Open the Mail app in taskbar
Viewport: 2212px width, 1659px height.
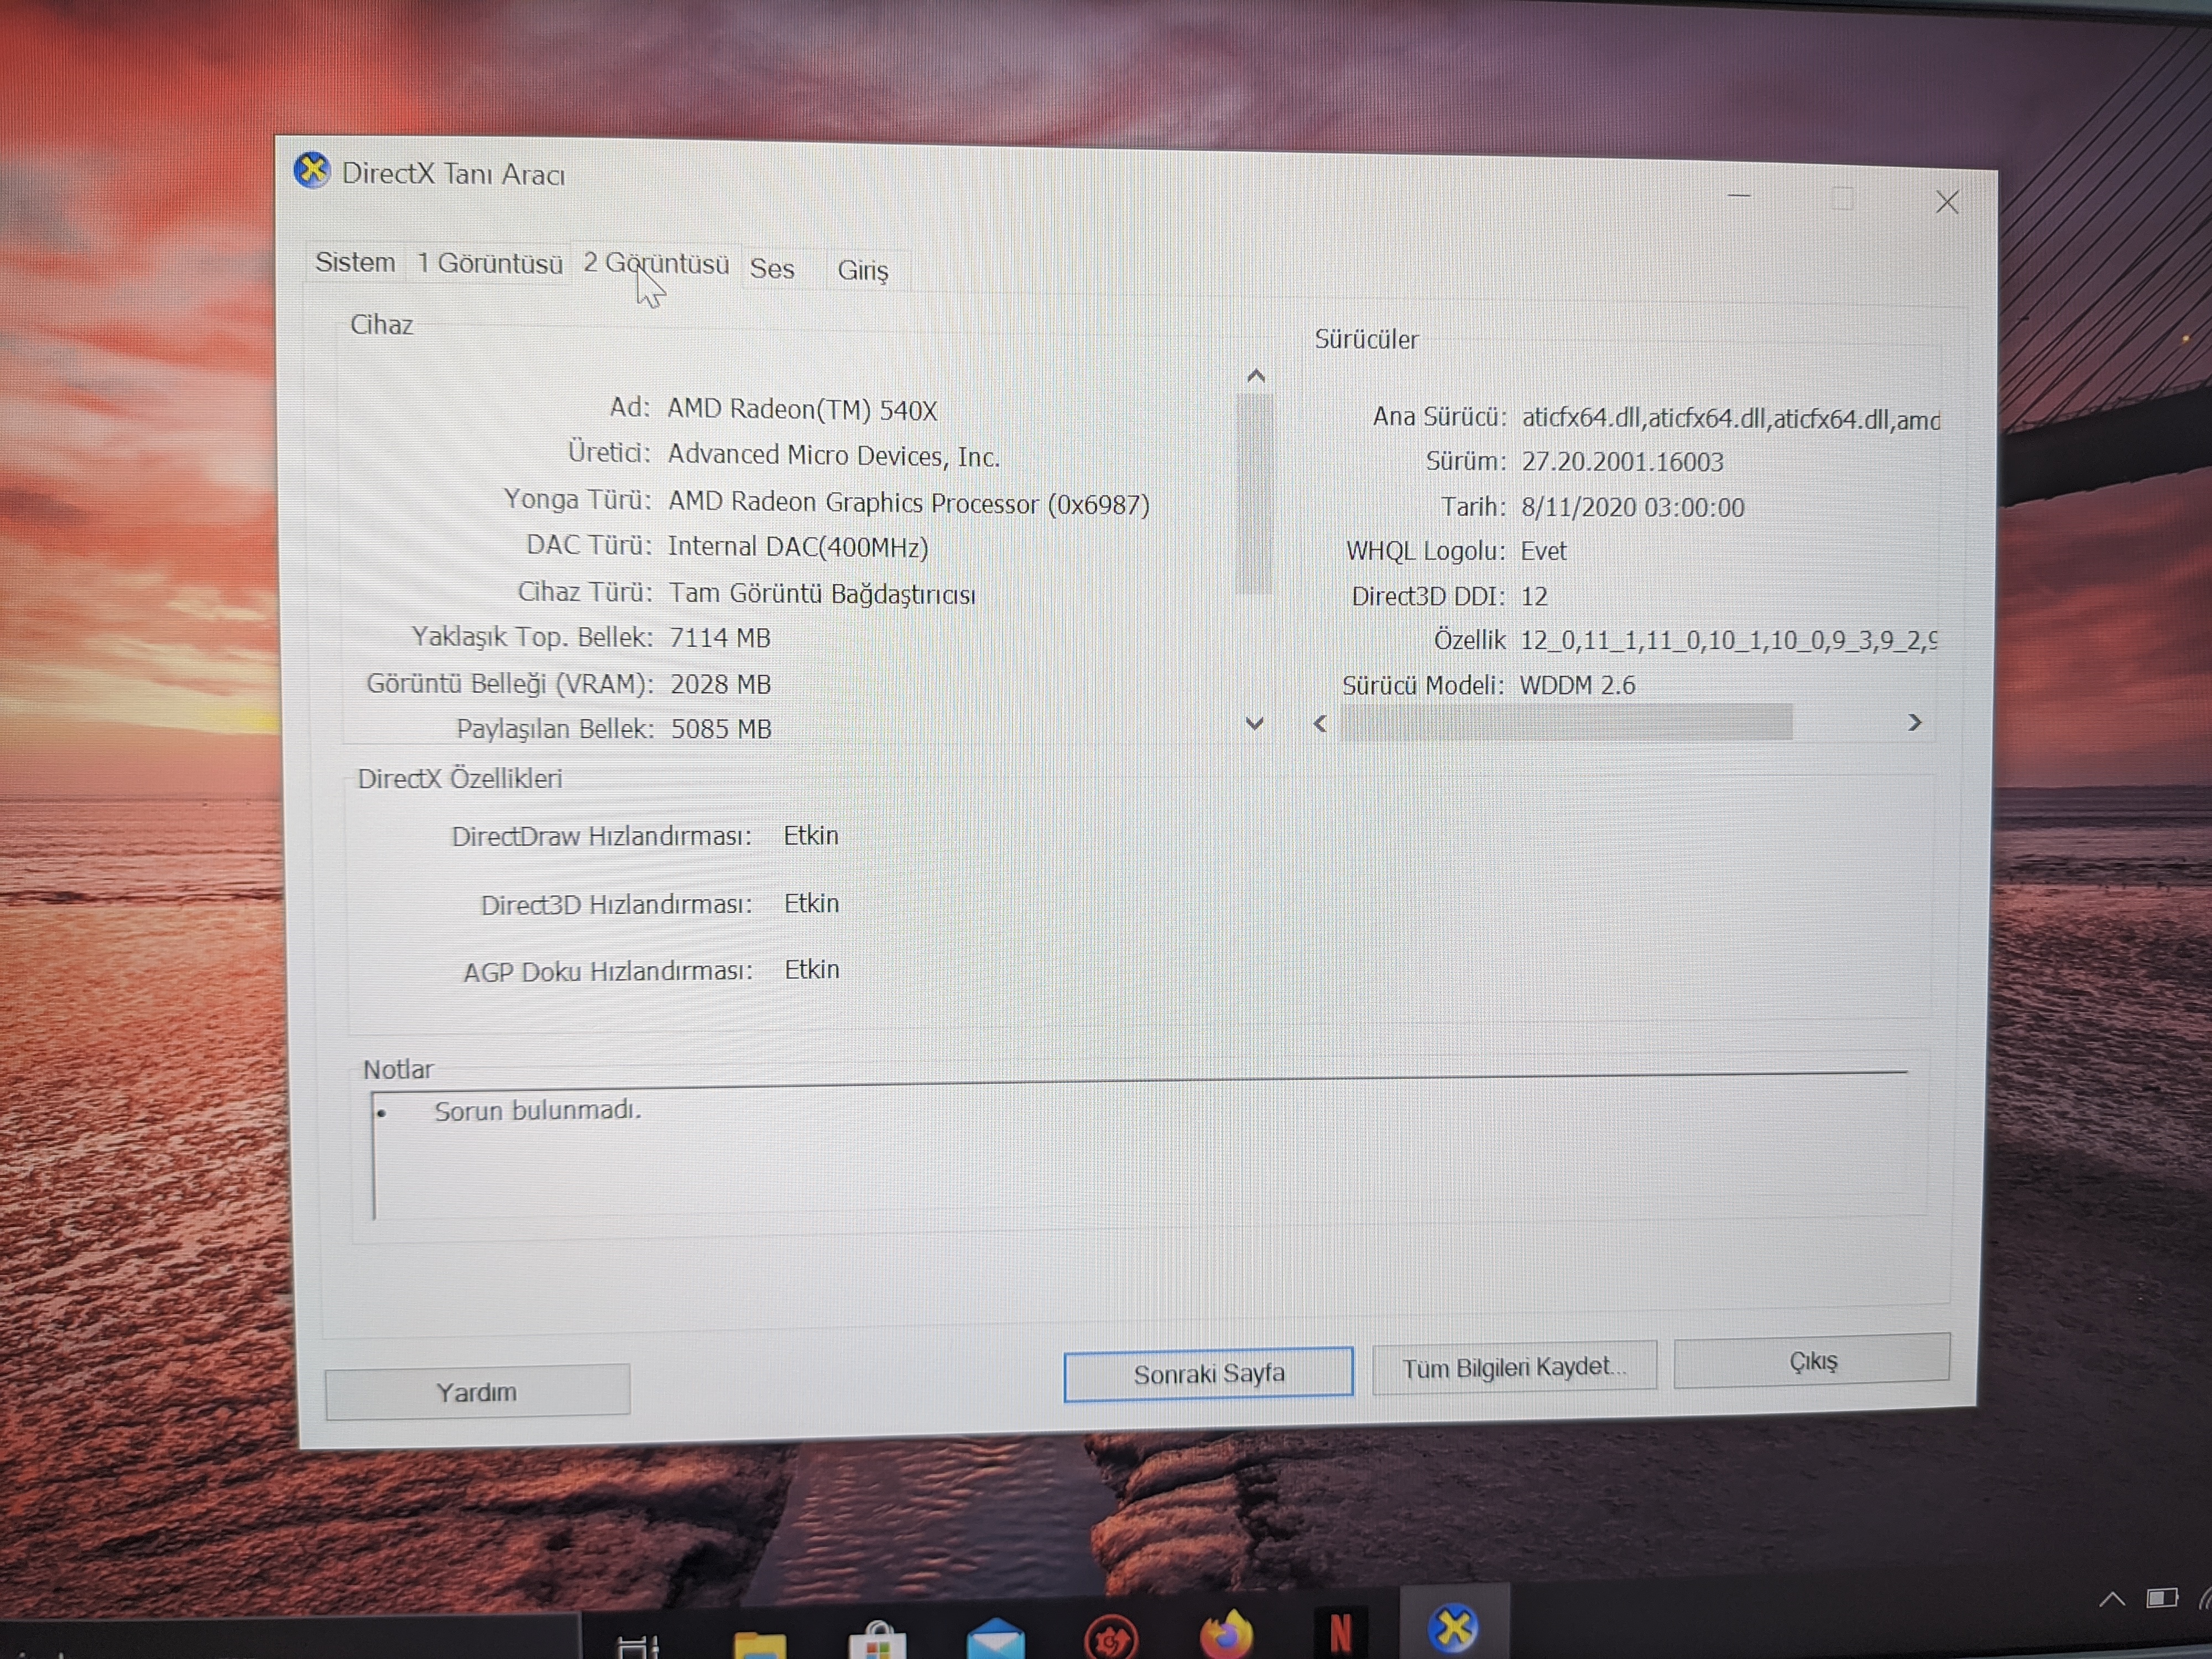click(x=996, y=1640)
